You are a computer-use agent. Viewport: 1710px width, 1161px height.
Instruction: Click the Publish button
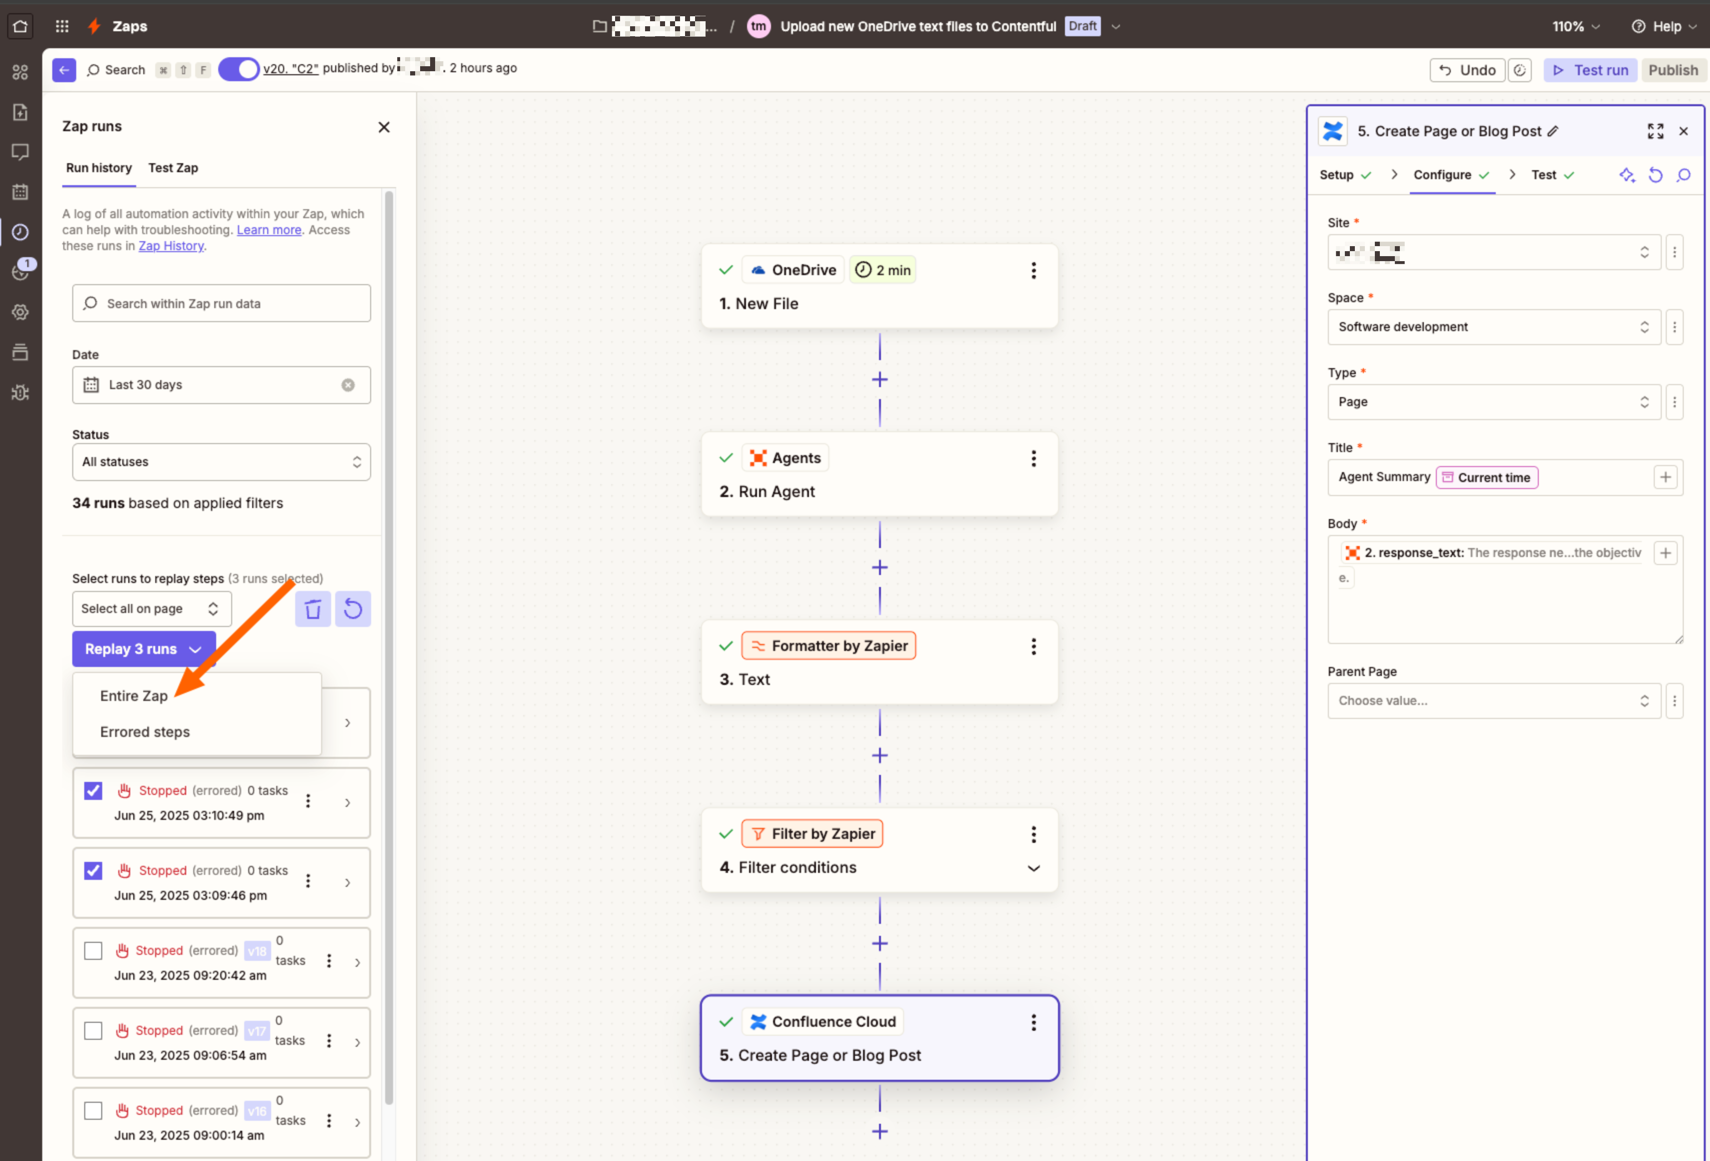[x=1673, y=70]
